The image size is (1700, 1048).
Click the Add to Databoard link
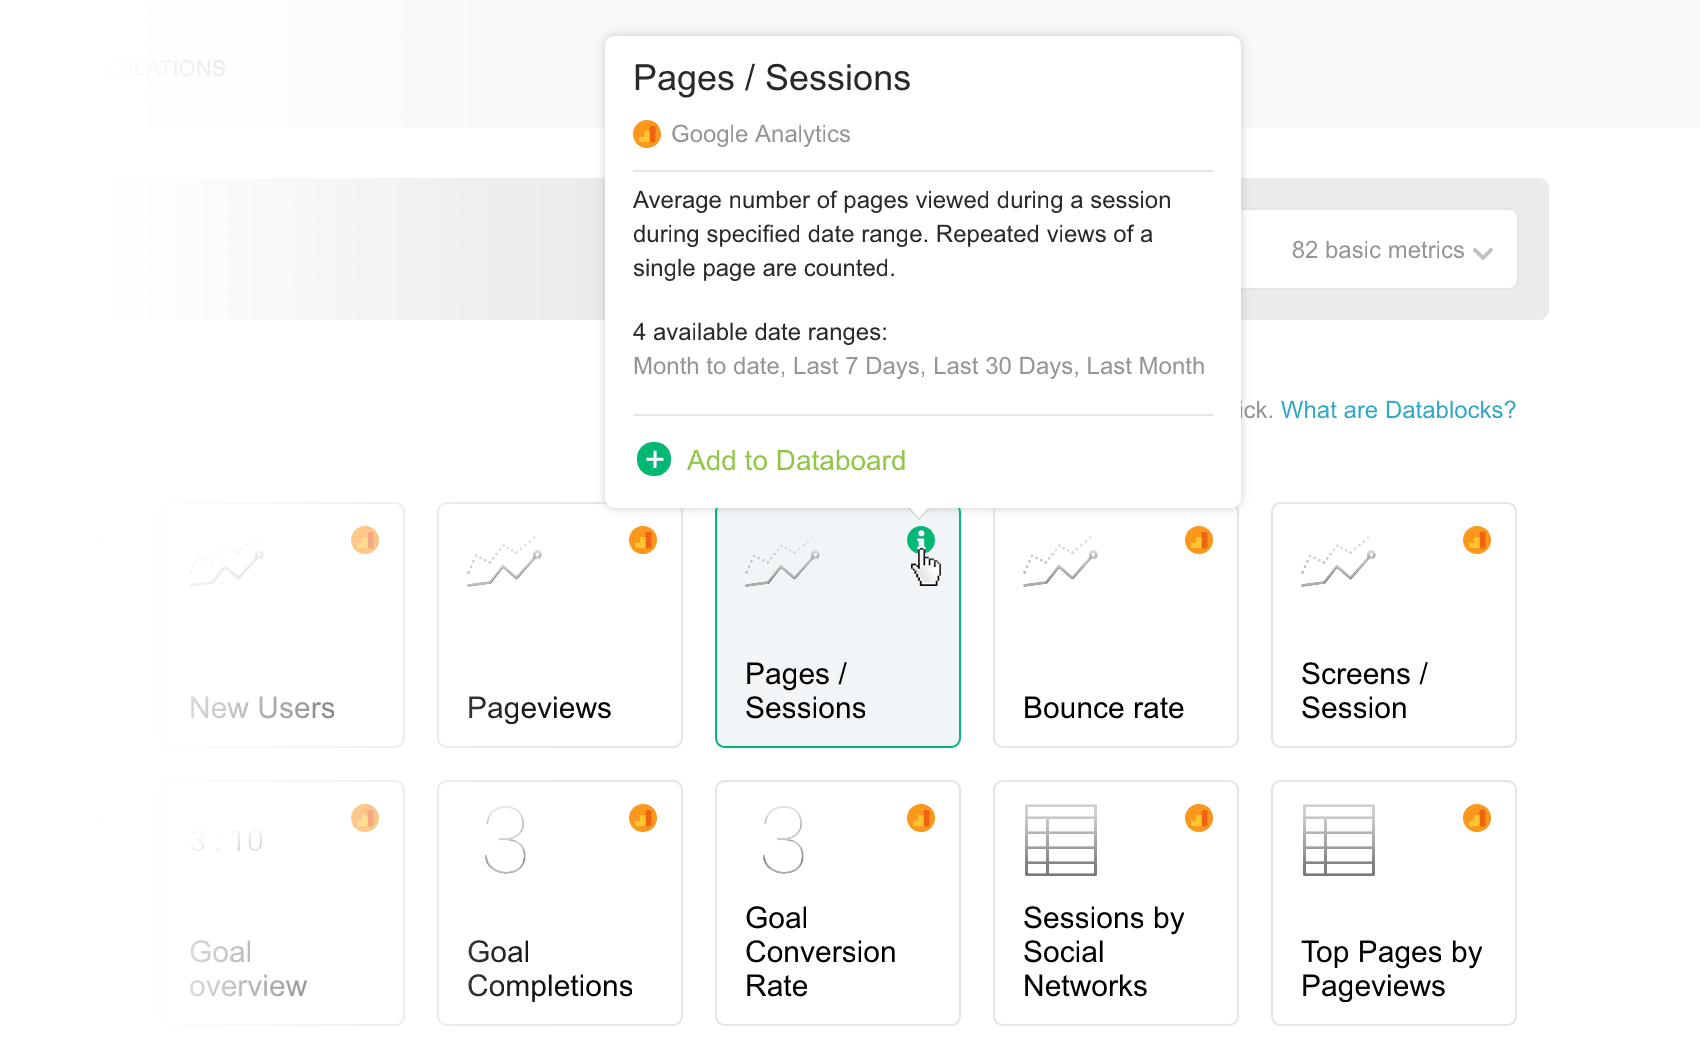pos(796,460)
